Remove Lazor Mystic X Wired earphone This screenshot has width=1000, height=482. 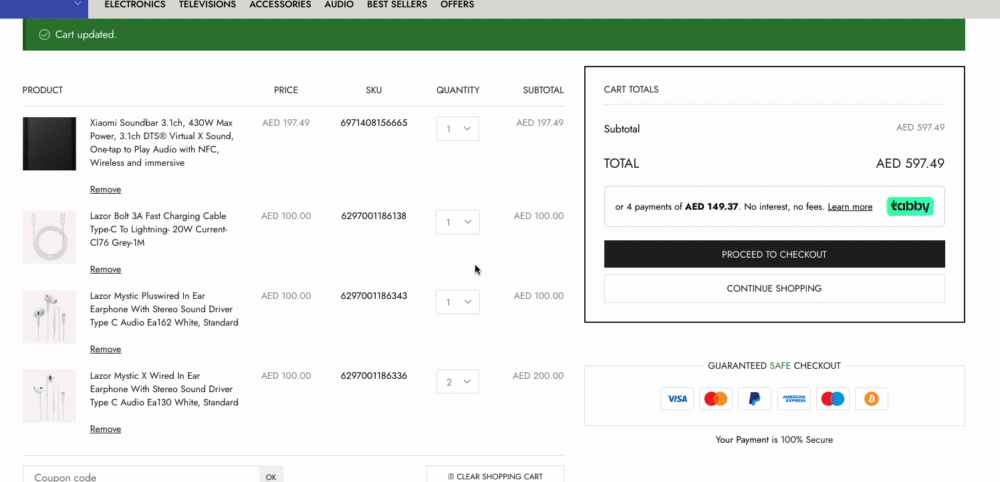(x=105, y=429)
